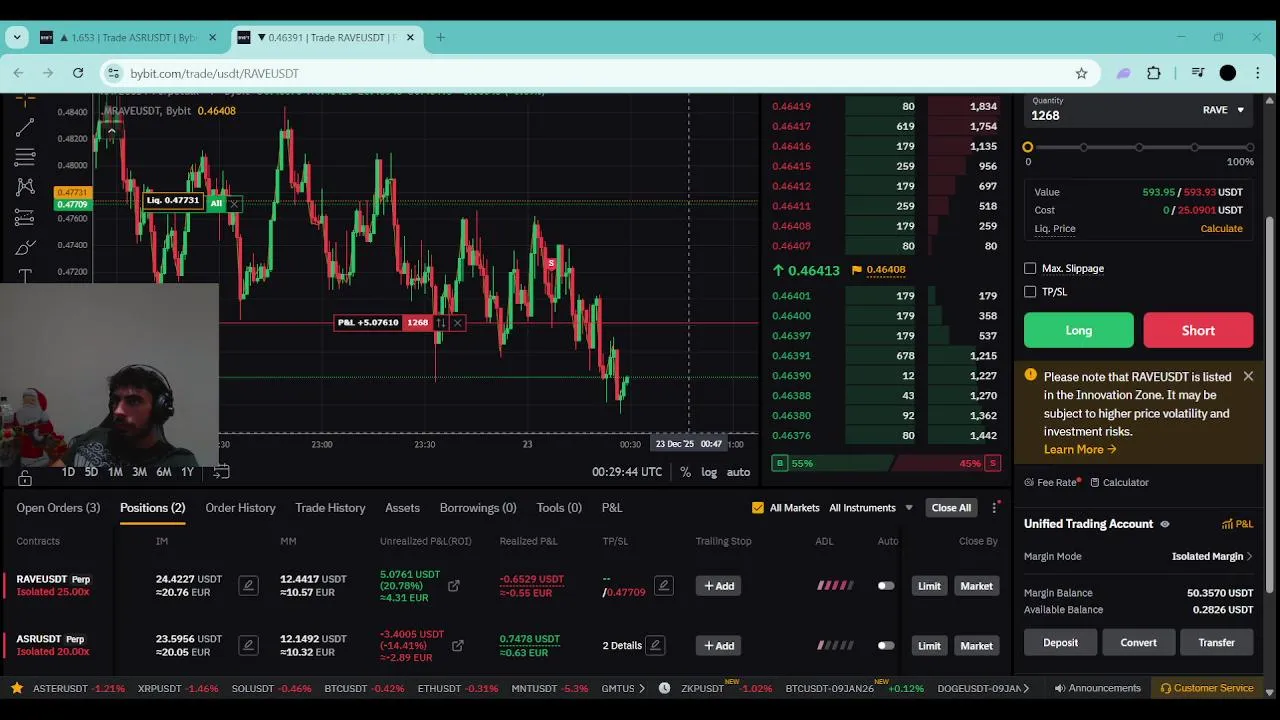The image size is (1280, 720).
Task: Close the liquidation price line on chart
Action: (x=234, y=203)
